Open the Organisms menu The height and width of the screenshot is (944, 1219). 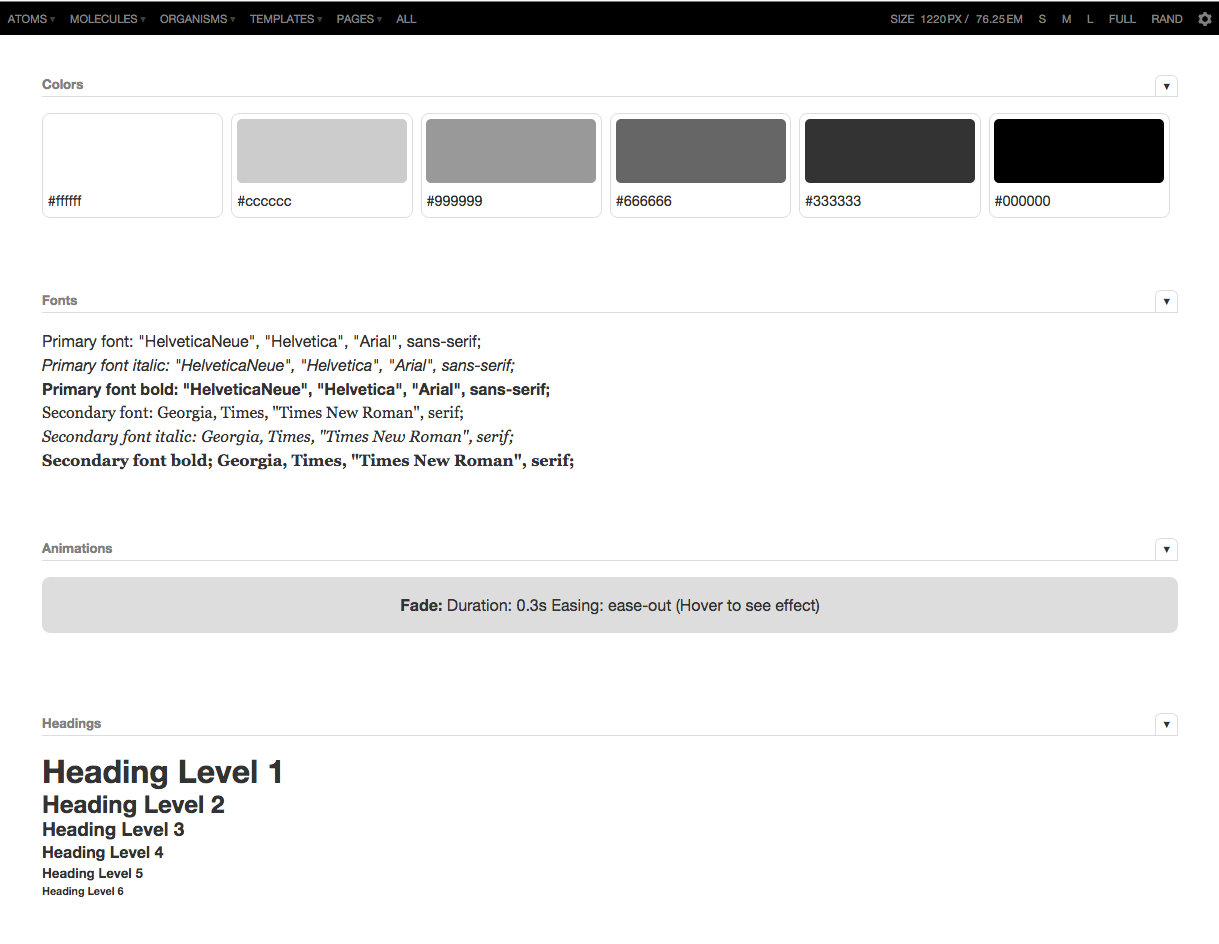click(x=197, y=19)
